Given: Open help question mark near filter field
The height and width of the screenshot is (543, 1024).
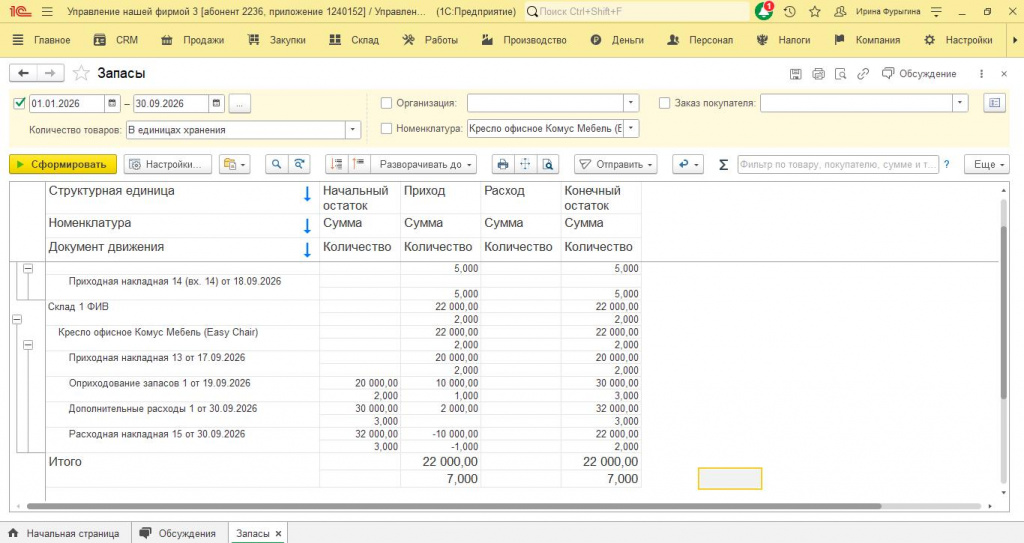Looking at the screenshot, I should (947, 165).
